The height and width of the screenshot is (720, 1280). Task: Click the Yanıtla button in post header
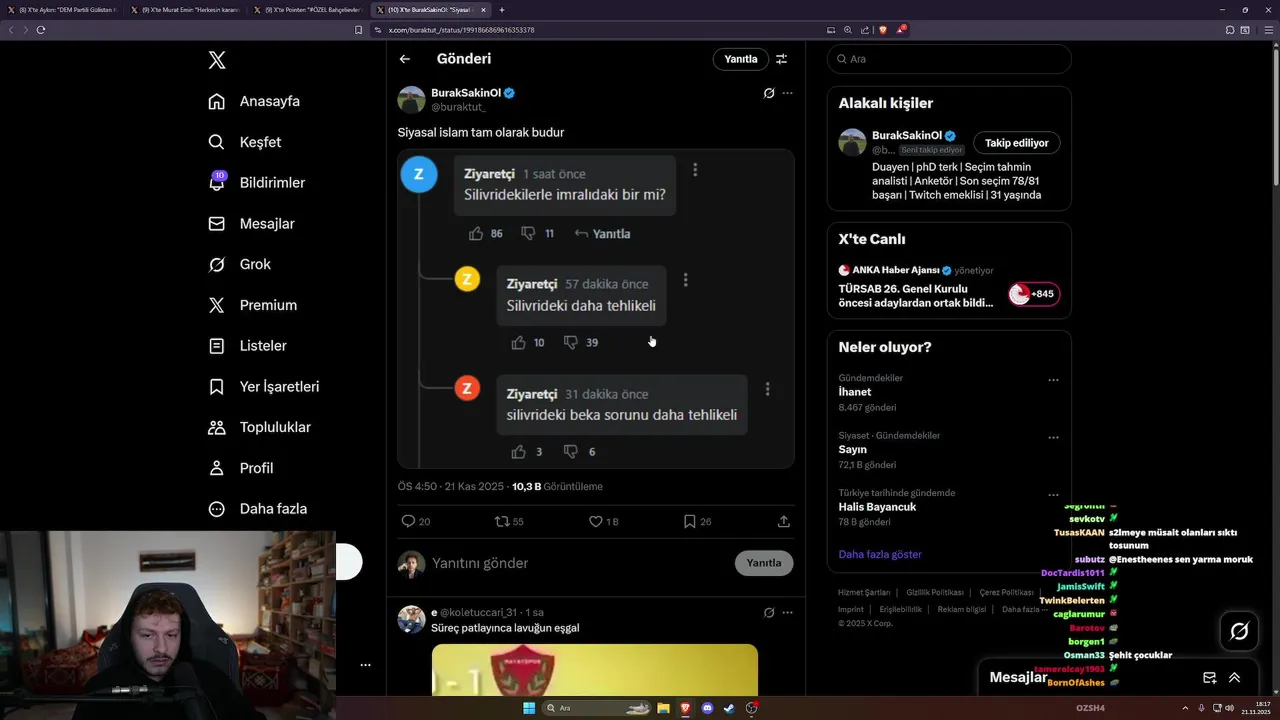(x=741, y=59)
